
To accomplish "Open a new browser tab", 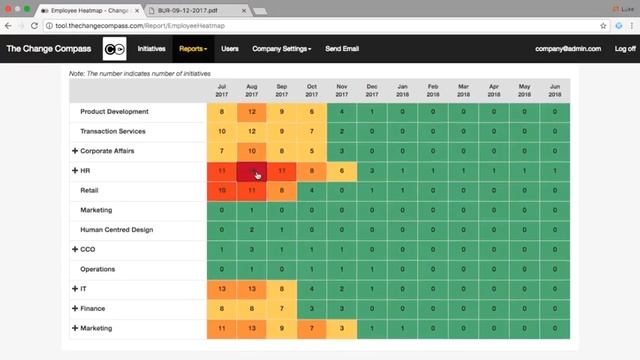I will (260, 11).
